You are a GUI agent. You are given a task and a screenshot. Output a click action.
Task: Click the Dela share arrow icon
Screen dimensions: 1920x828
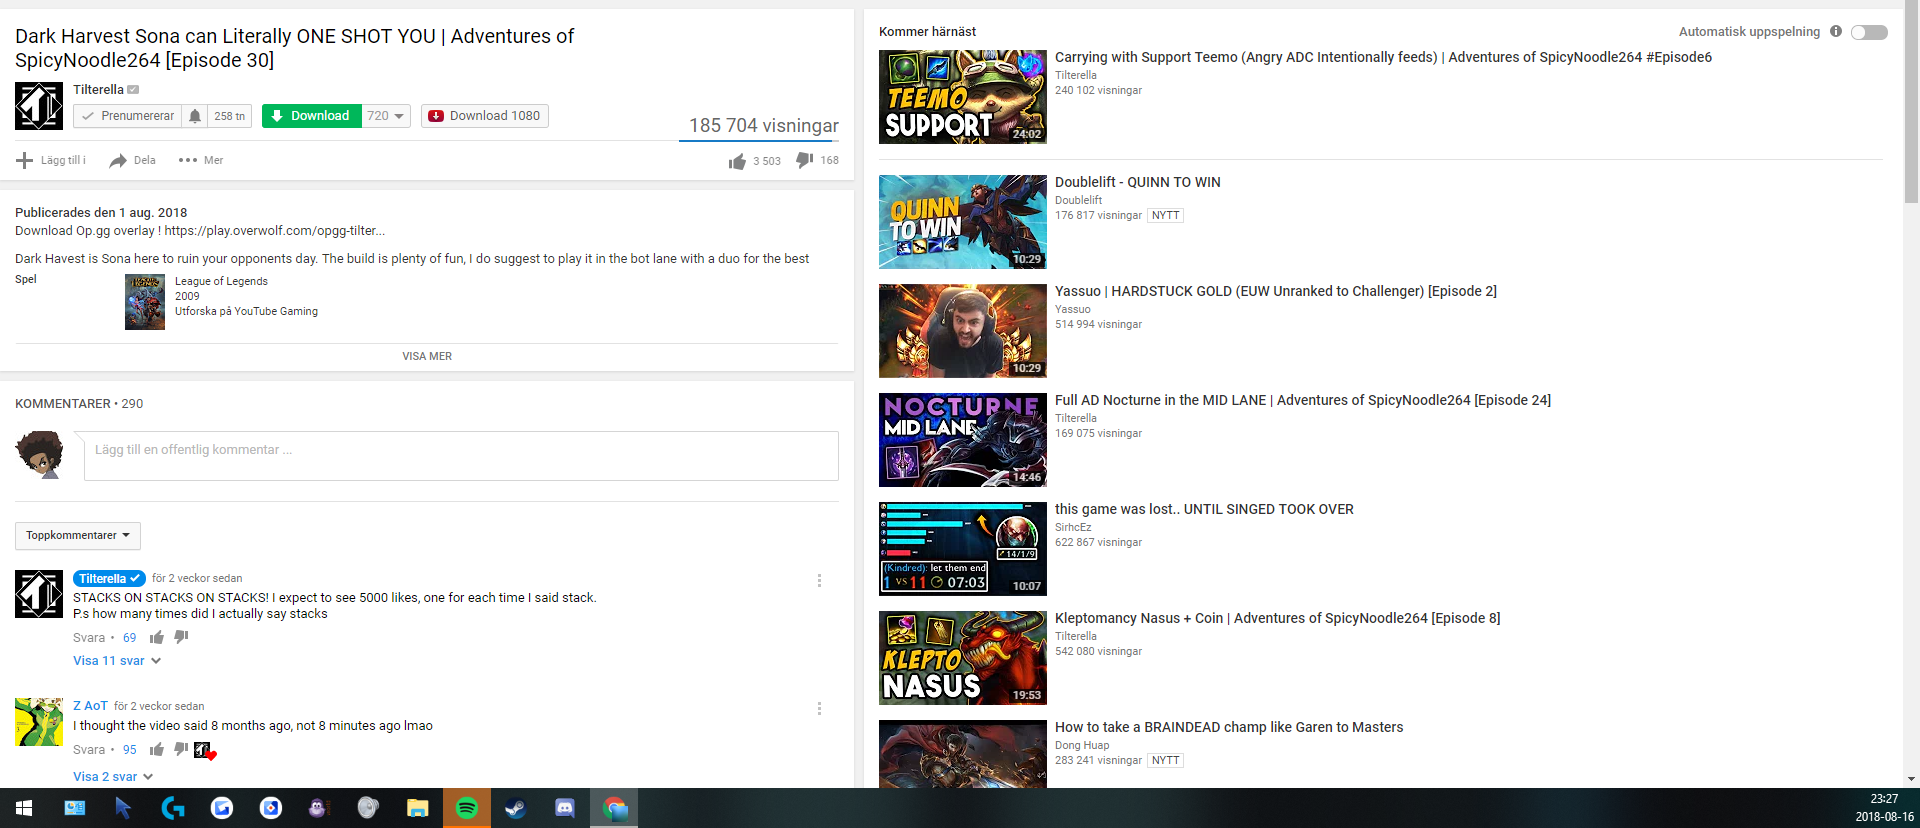click(118, 160)
